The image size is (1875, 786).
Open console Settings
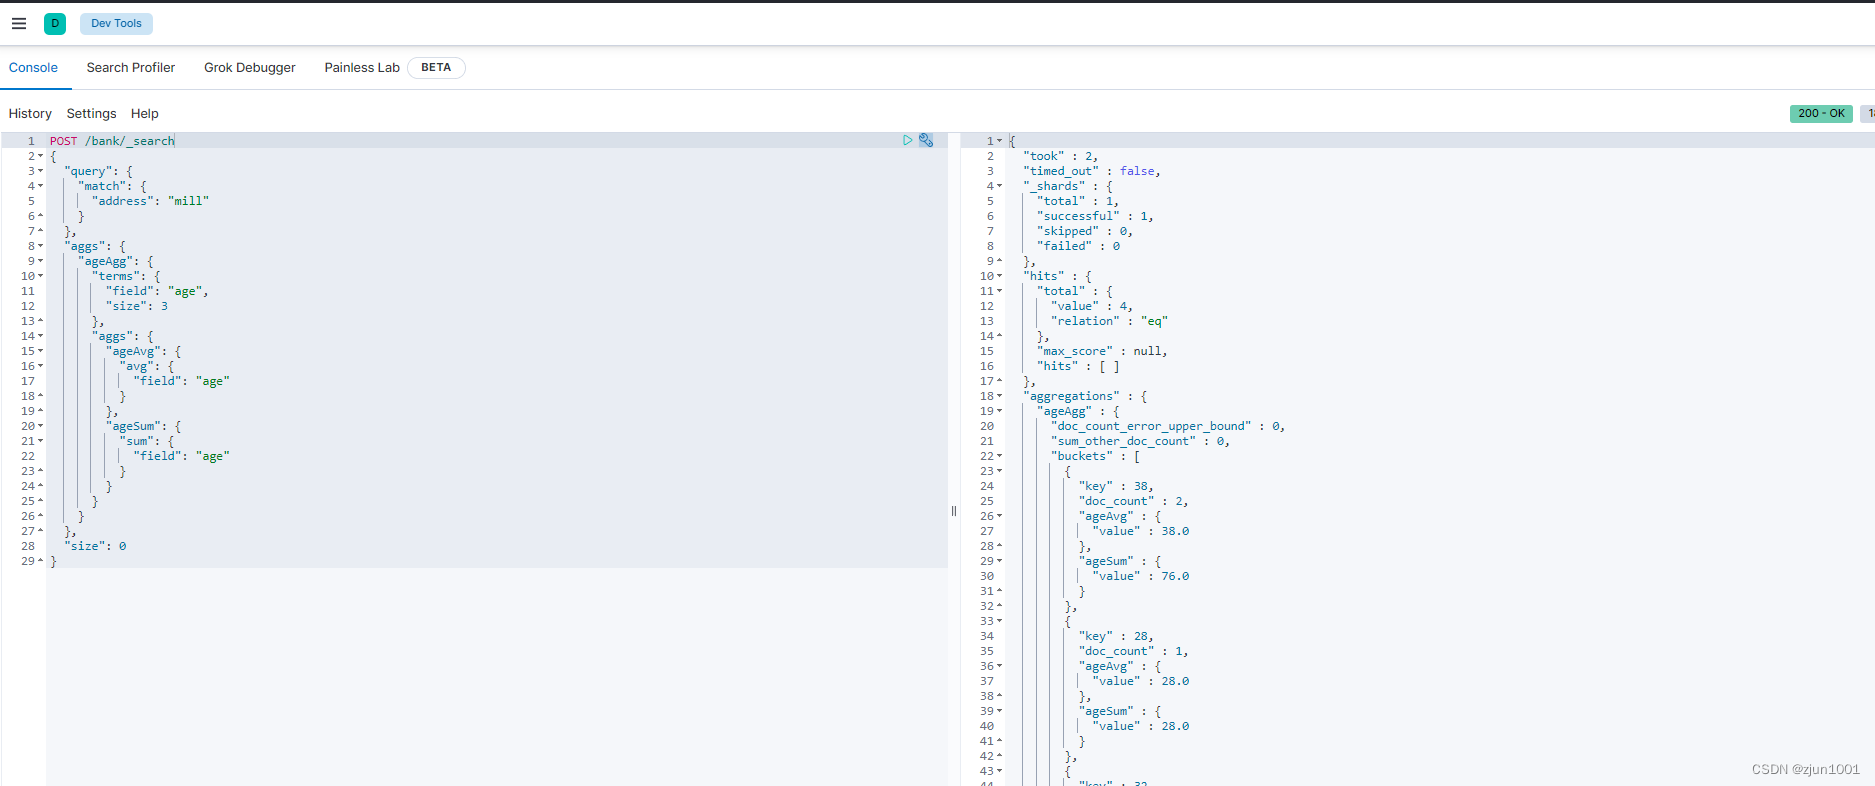91,113
